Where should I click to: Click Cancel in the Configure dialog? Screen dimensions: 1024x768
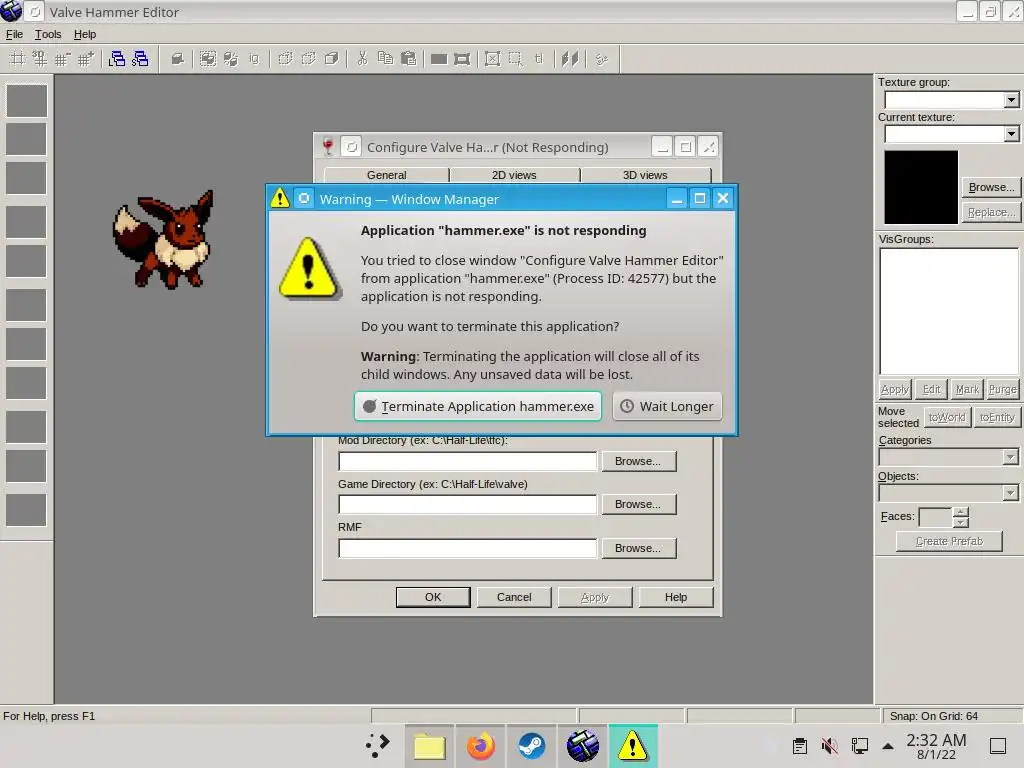(514, 597)
